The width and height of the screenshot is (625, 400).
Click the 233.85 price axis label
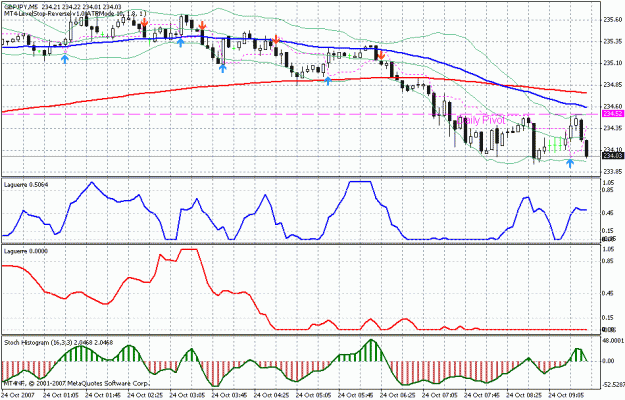(613, 171)
